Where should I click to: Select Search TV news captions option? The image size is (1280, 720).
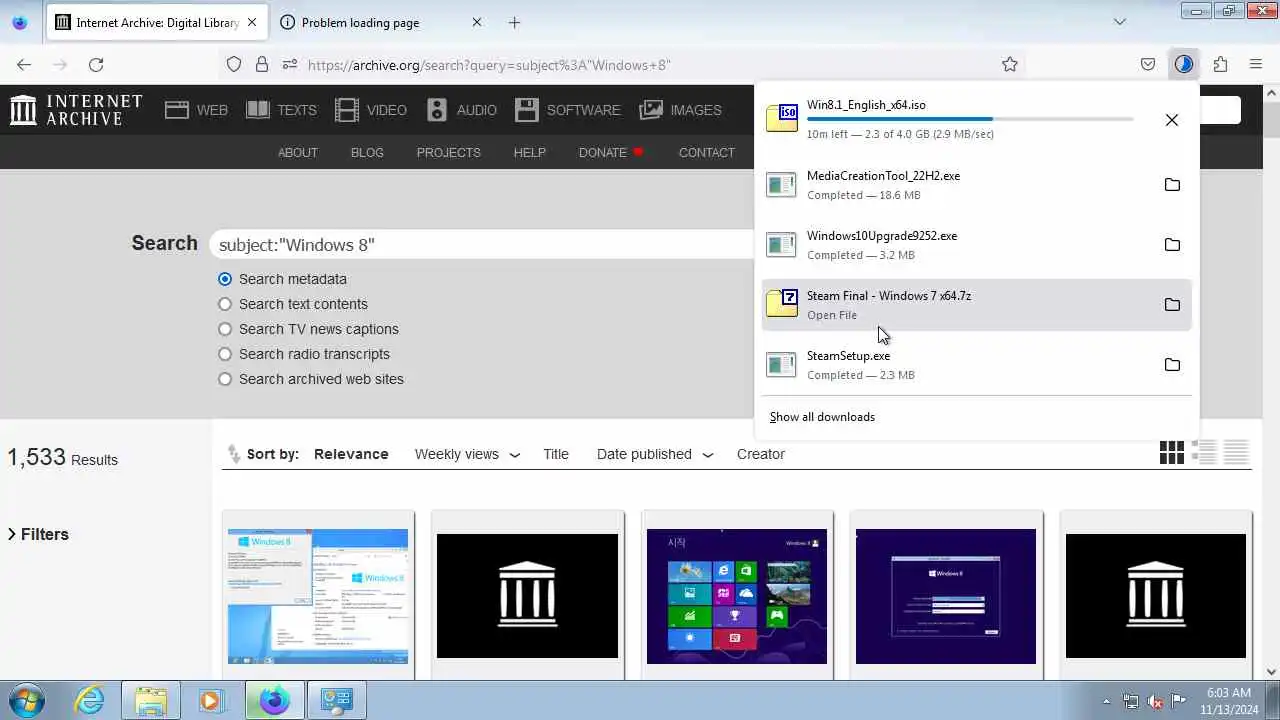225,329
